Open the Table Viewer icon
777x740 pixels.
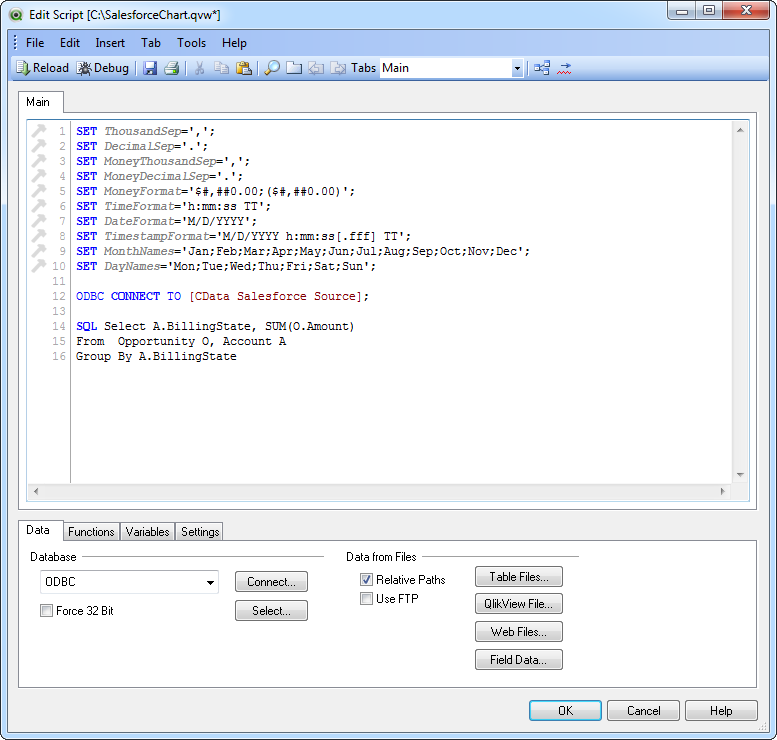pos(541,68)
